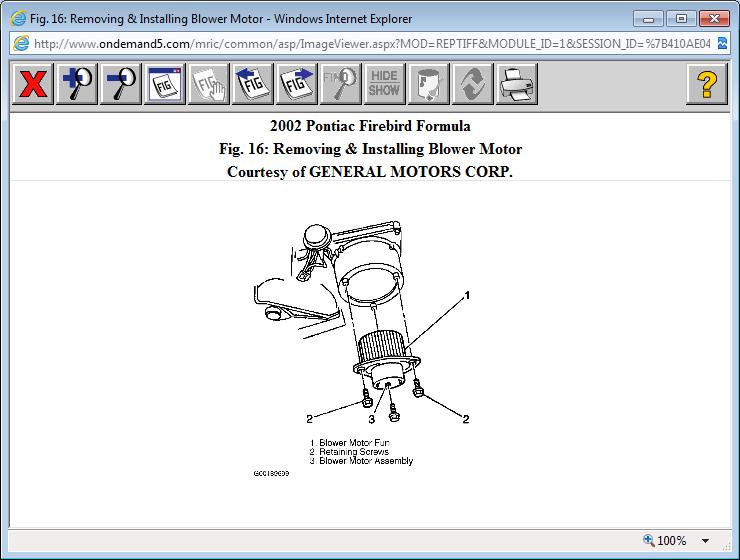Click the rotate arrows toolbar icon
The height and width of the screenshot is (560, 740).
tap(472, 84)
